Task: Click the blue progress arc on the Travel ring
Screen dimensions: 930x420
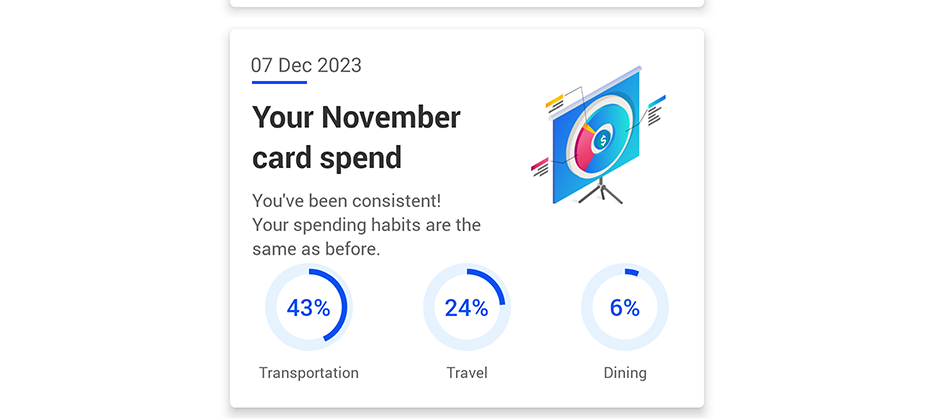Action: pos(493,282)
